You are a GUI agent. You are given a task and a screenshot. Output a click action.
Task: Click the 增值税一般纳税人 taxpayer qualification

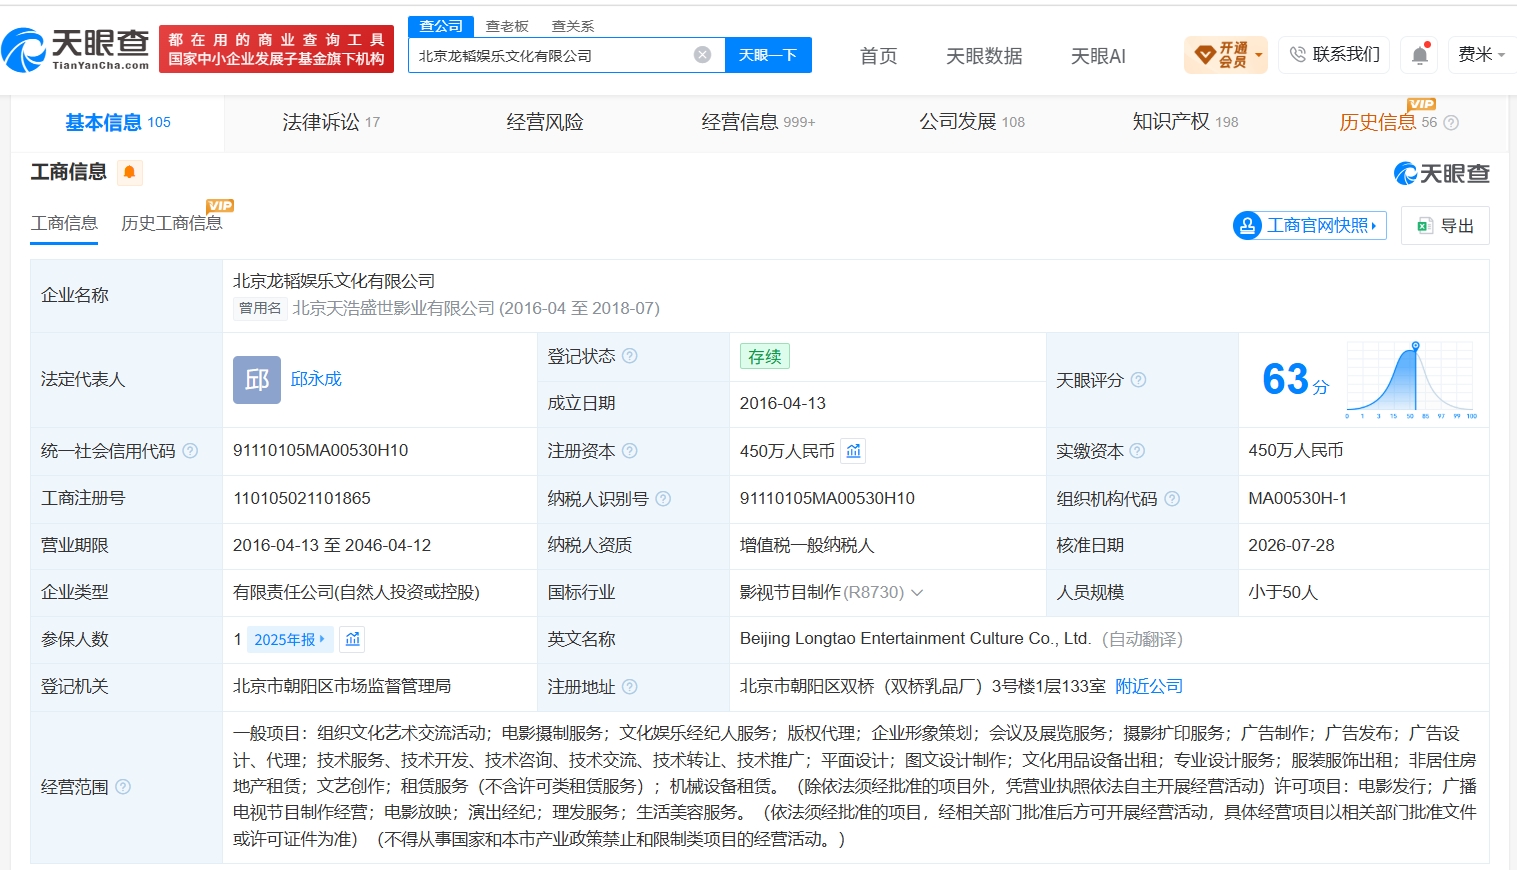pyautogui.click(x=807, y=545)
